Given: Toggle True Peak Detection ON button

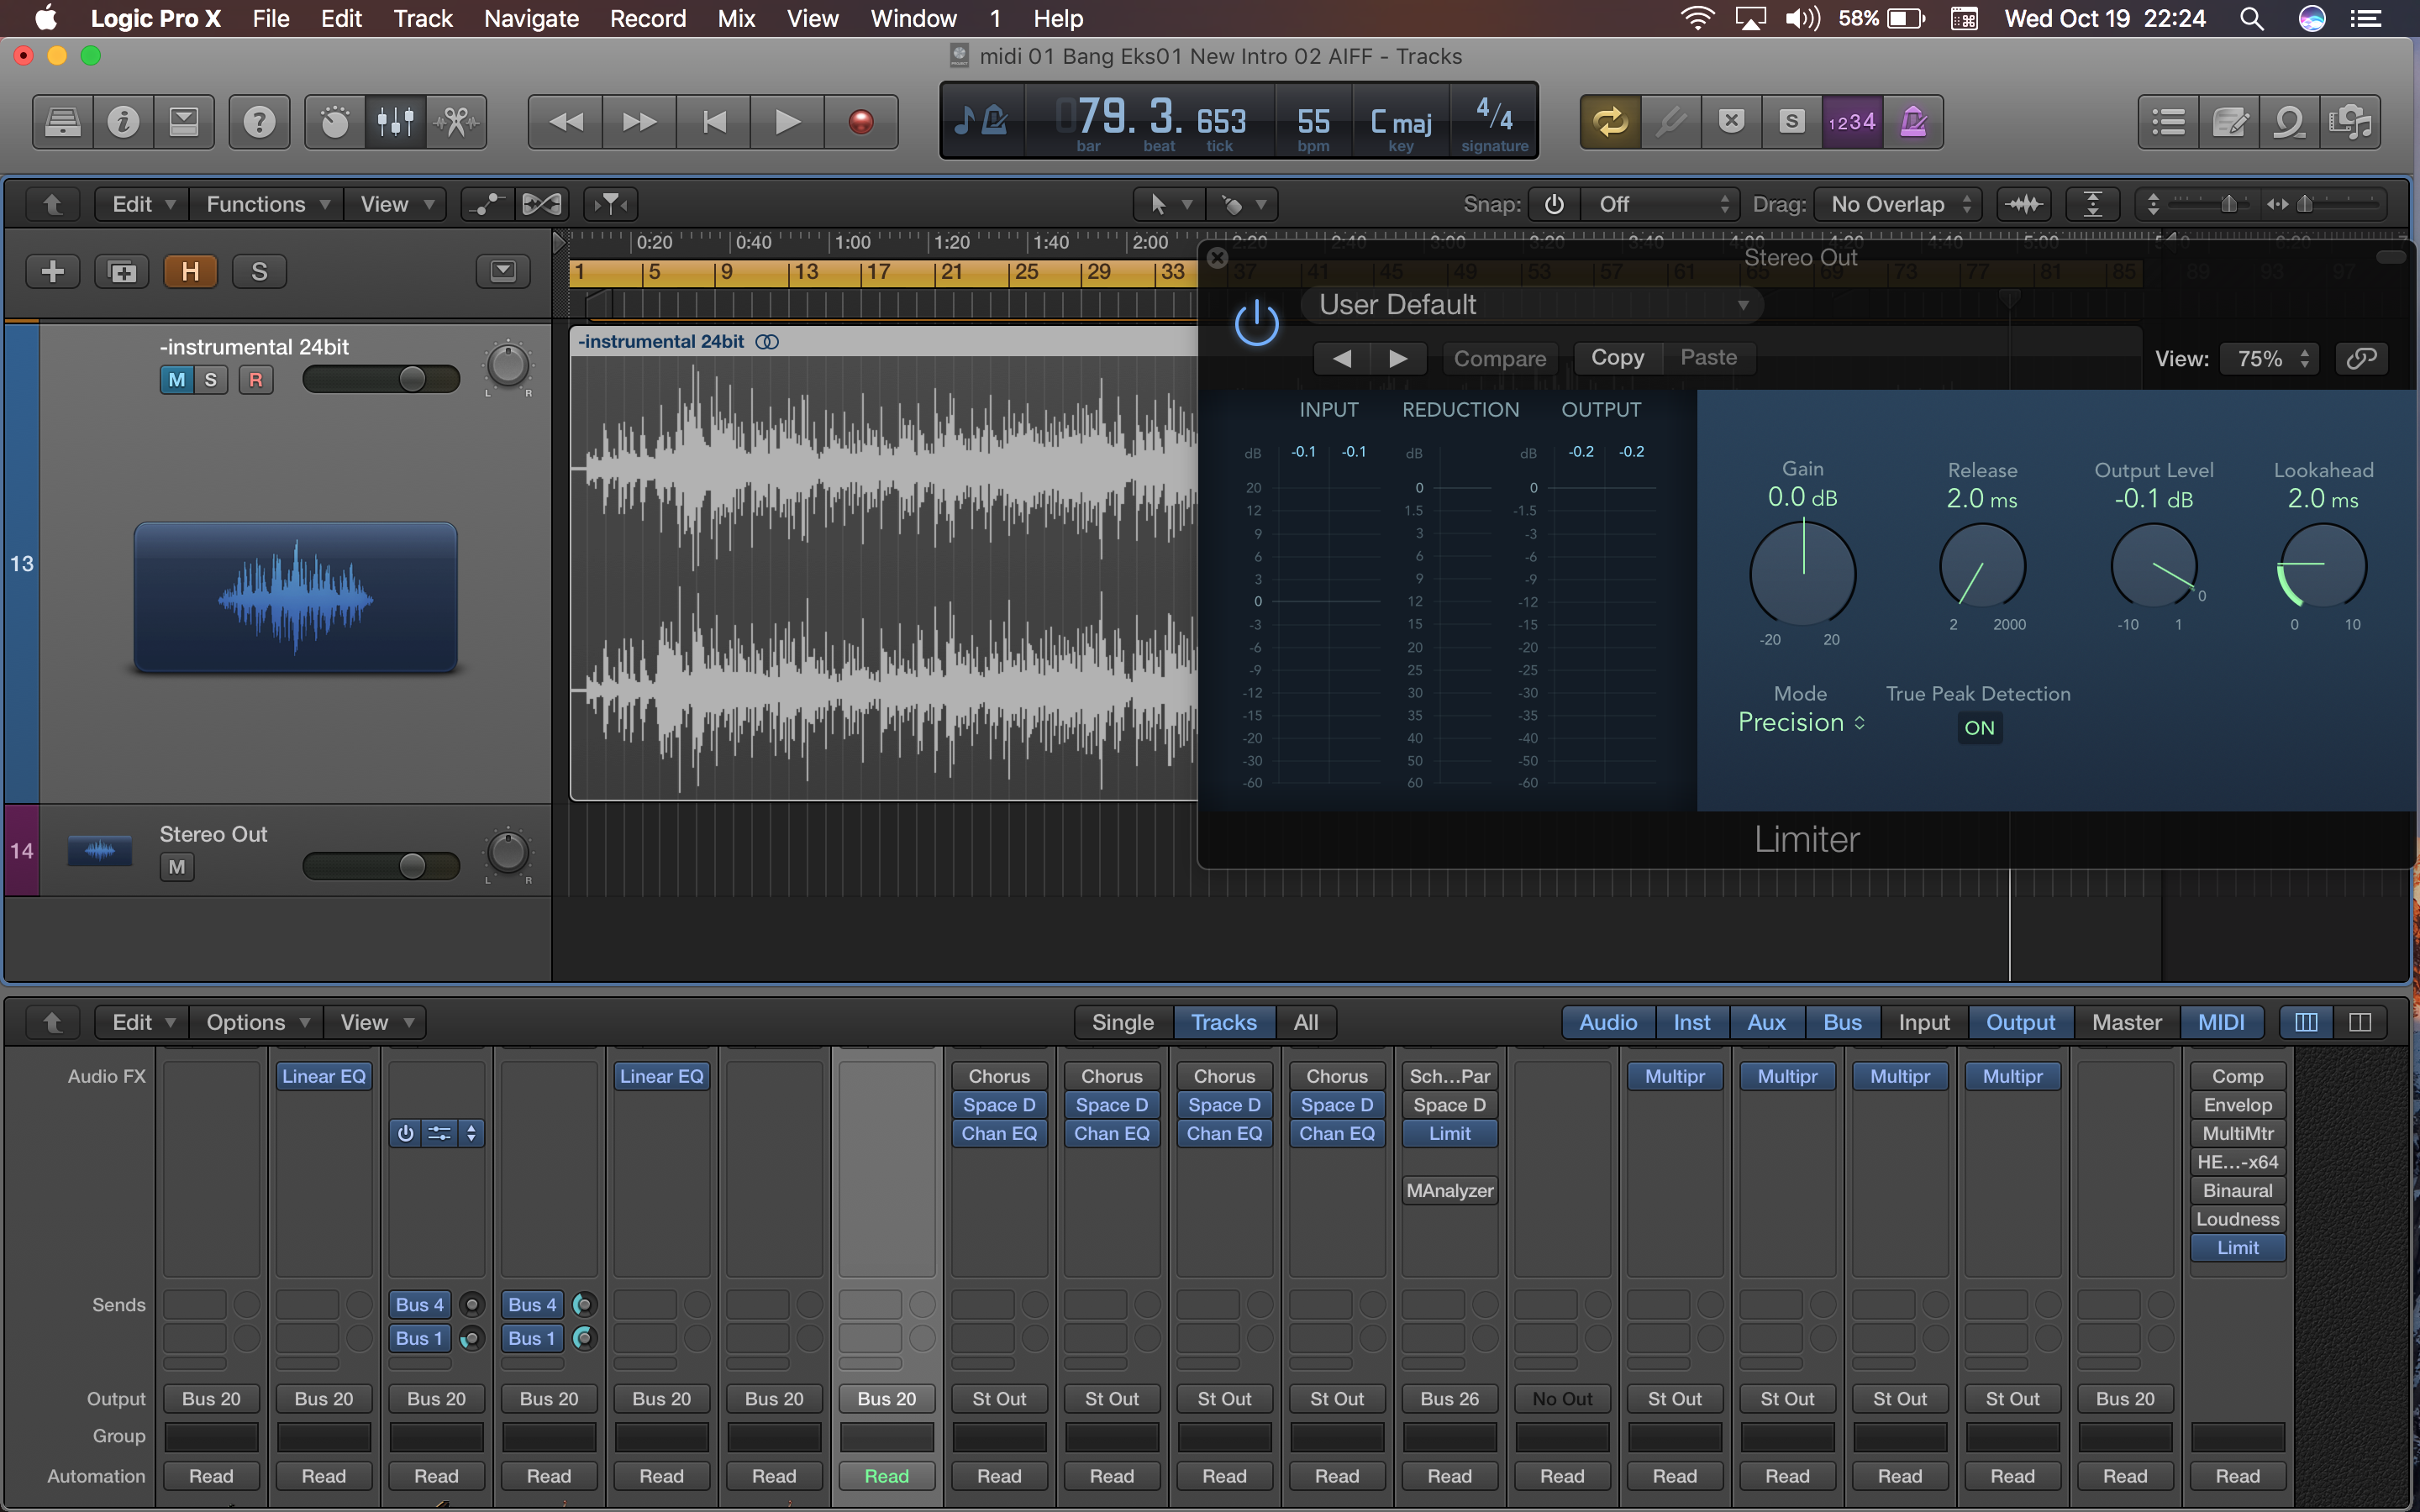Looking at the screenshot, I should (1979, 728).
